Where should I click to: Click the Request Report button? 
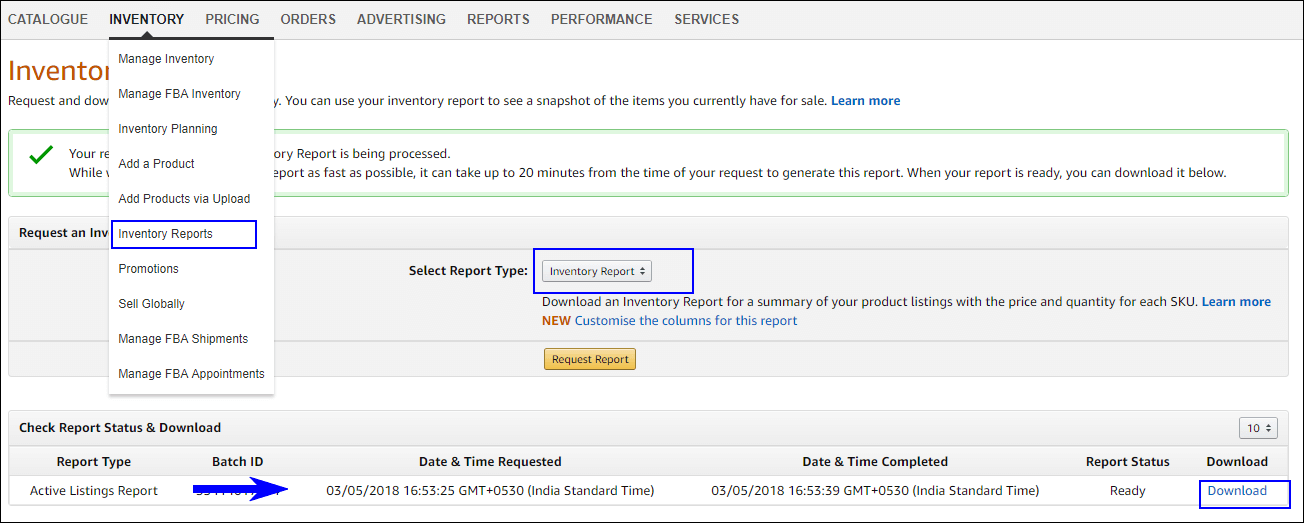pos(590,359)
